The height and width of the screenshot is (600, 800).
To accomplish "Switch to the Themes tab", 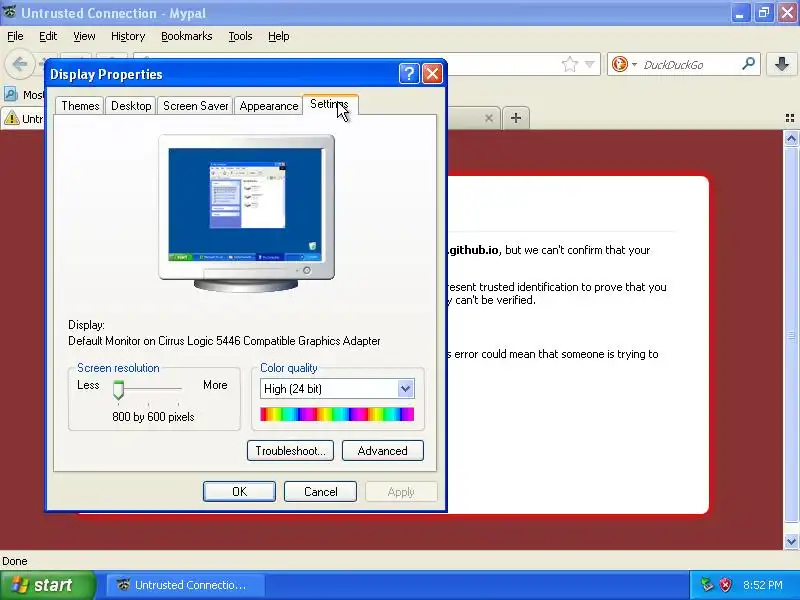I will coord(80,106).
